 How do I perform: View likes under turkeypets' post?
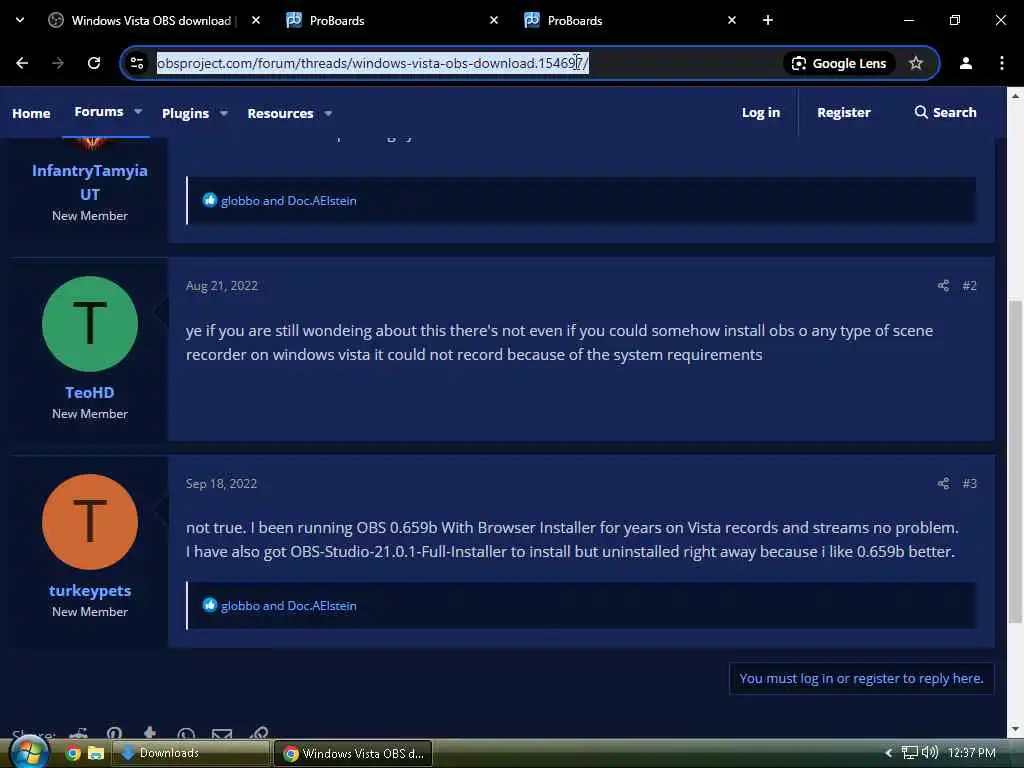click(289, 605)
